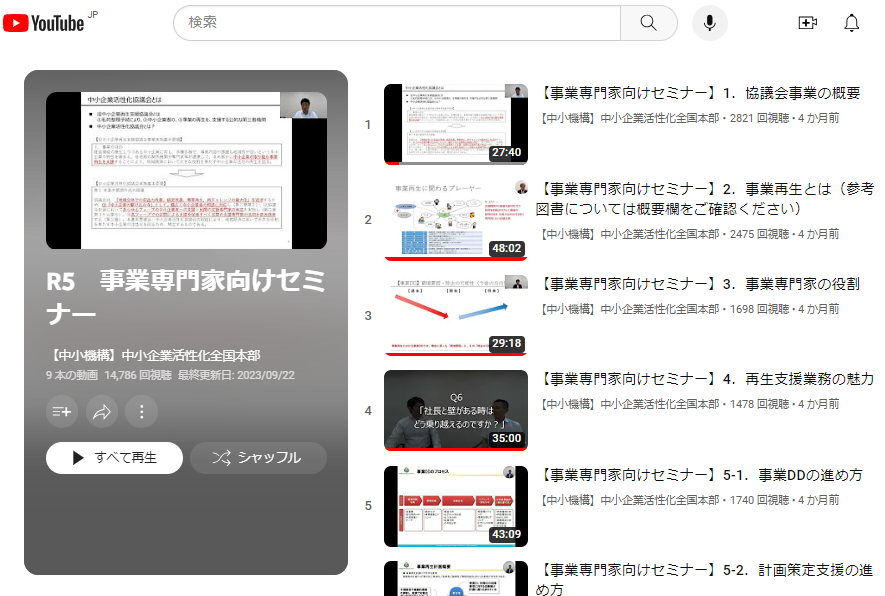
Task: Open the playlist cover thumbnail
Action: coord(186,170)
